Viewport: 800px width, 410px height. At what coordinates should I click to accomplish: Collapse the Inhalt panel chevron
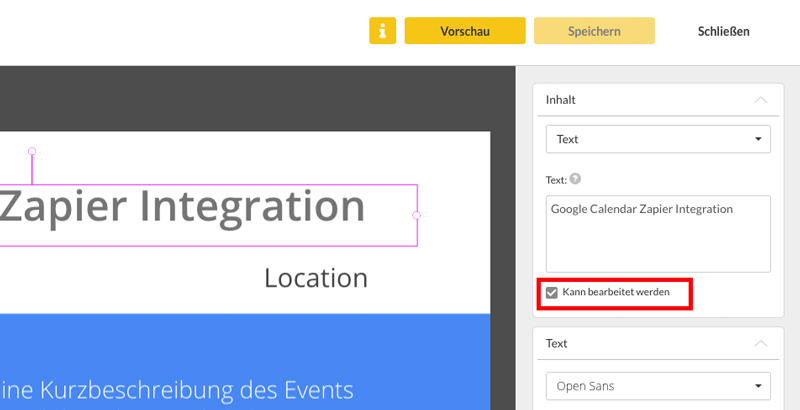point(761,99)
